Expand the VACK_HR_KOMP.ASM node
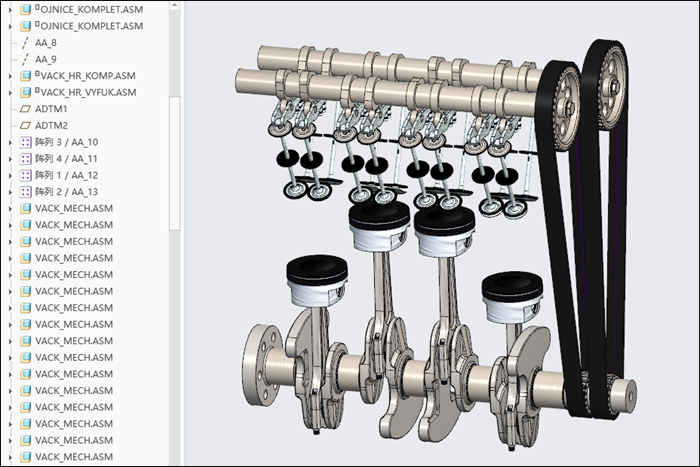Screen dimensions: 700x467 click(x=10, y=76)
